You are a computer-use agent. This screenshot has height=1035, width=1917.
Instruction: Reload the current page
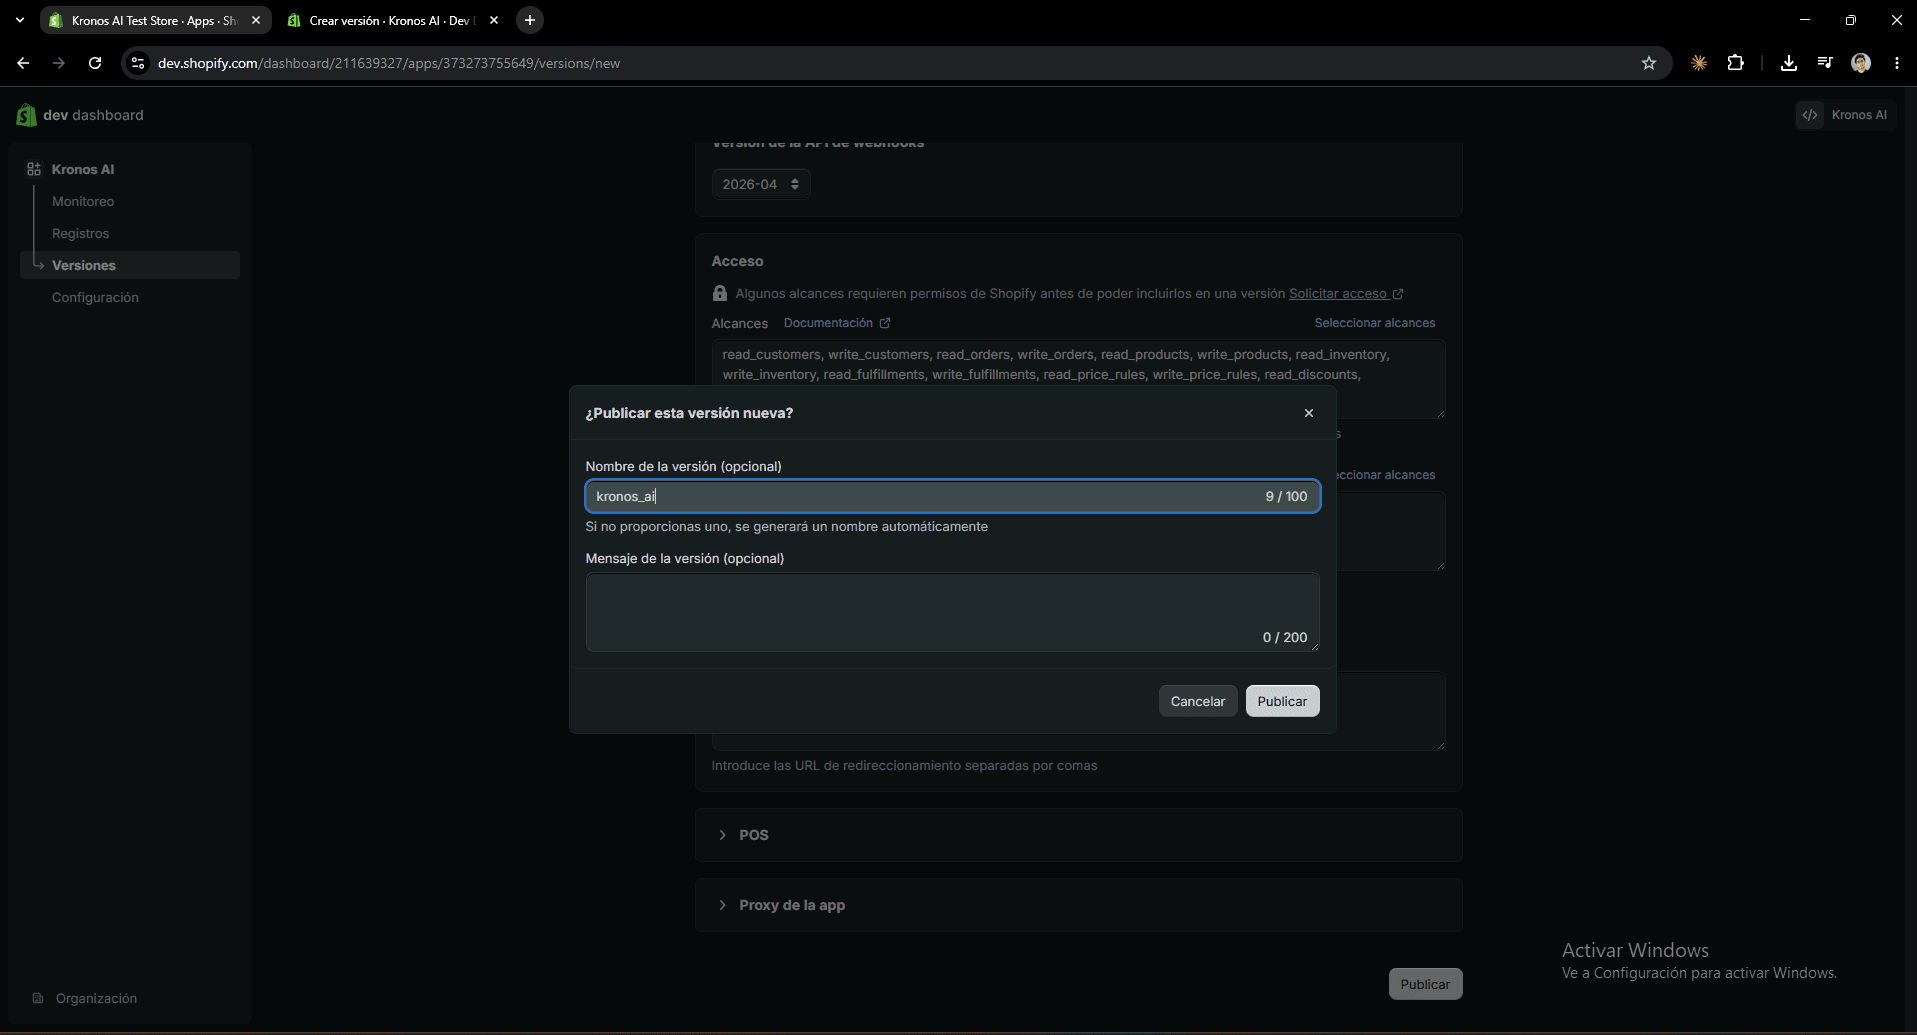[x=95, y=63]
